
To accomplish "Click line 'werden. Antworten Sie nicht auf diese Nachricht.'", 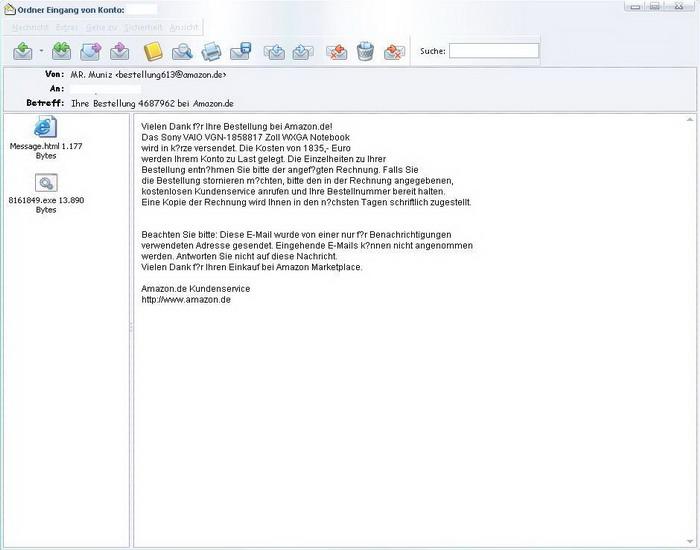I will tap(239, 256).
